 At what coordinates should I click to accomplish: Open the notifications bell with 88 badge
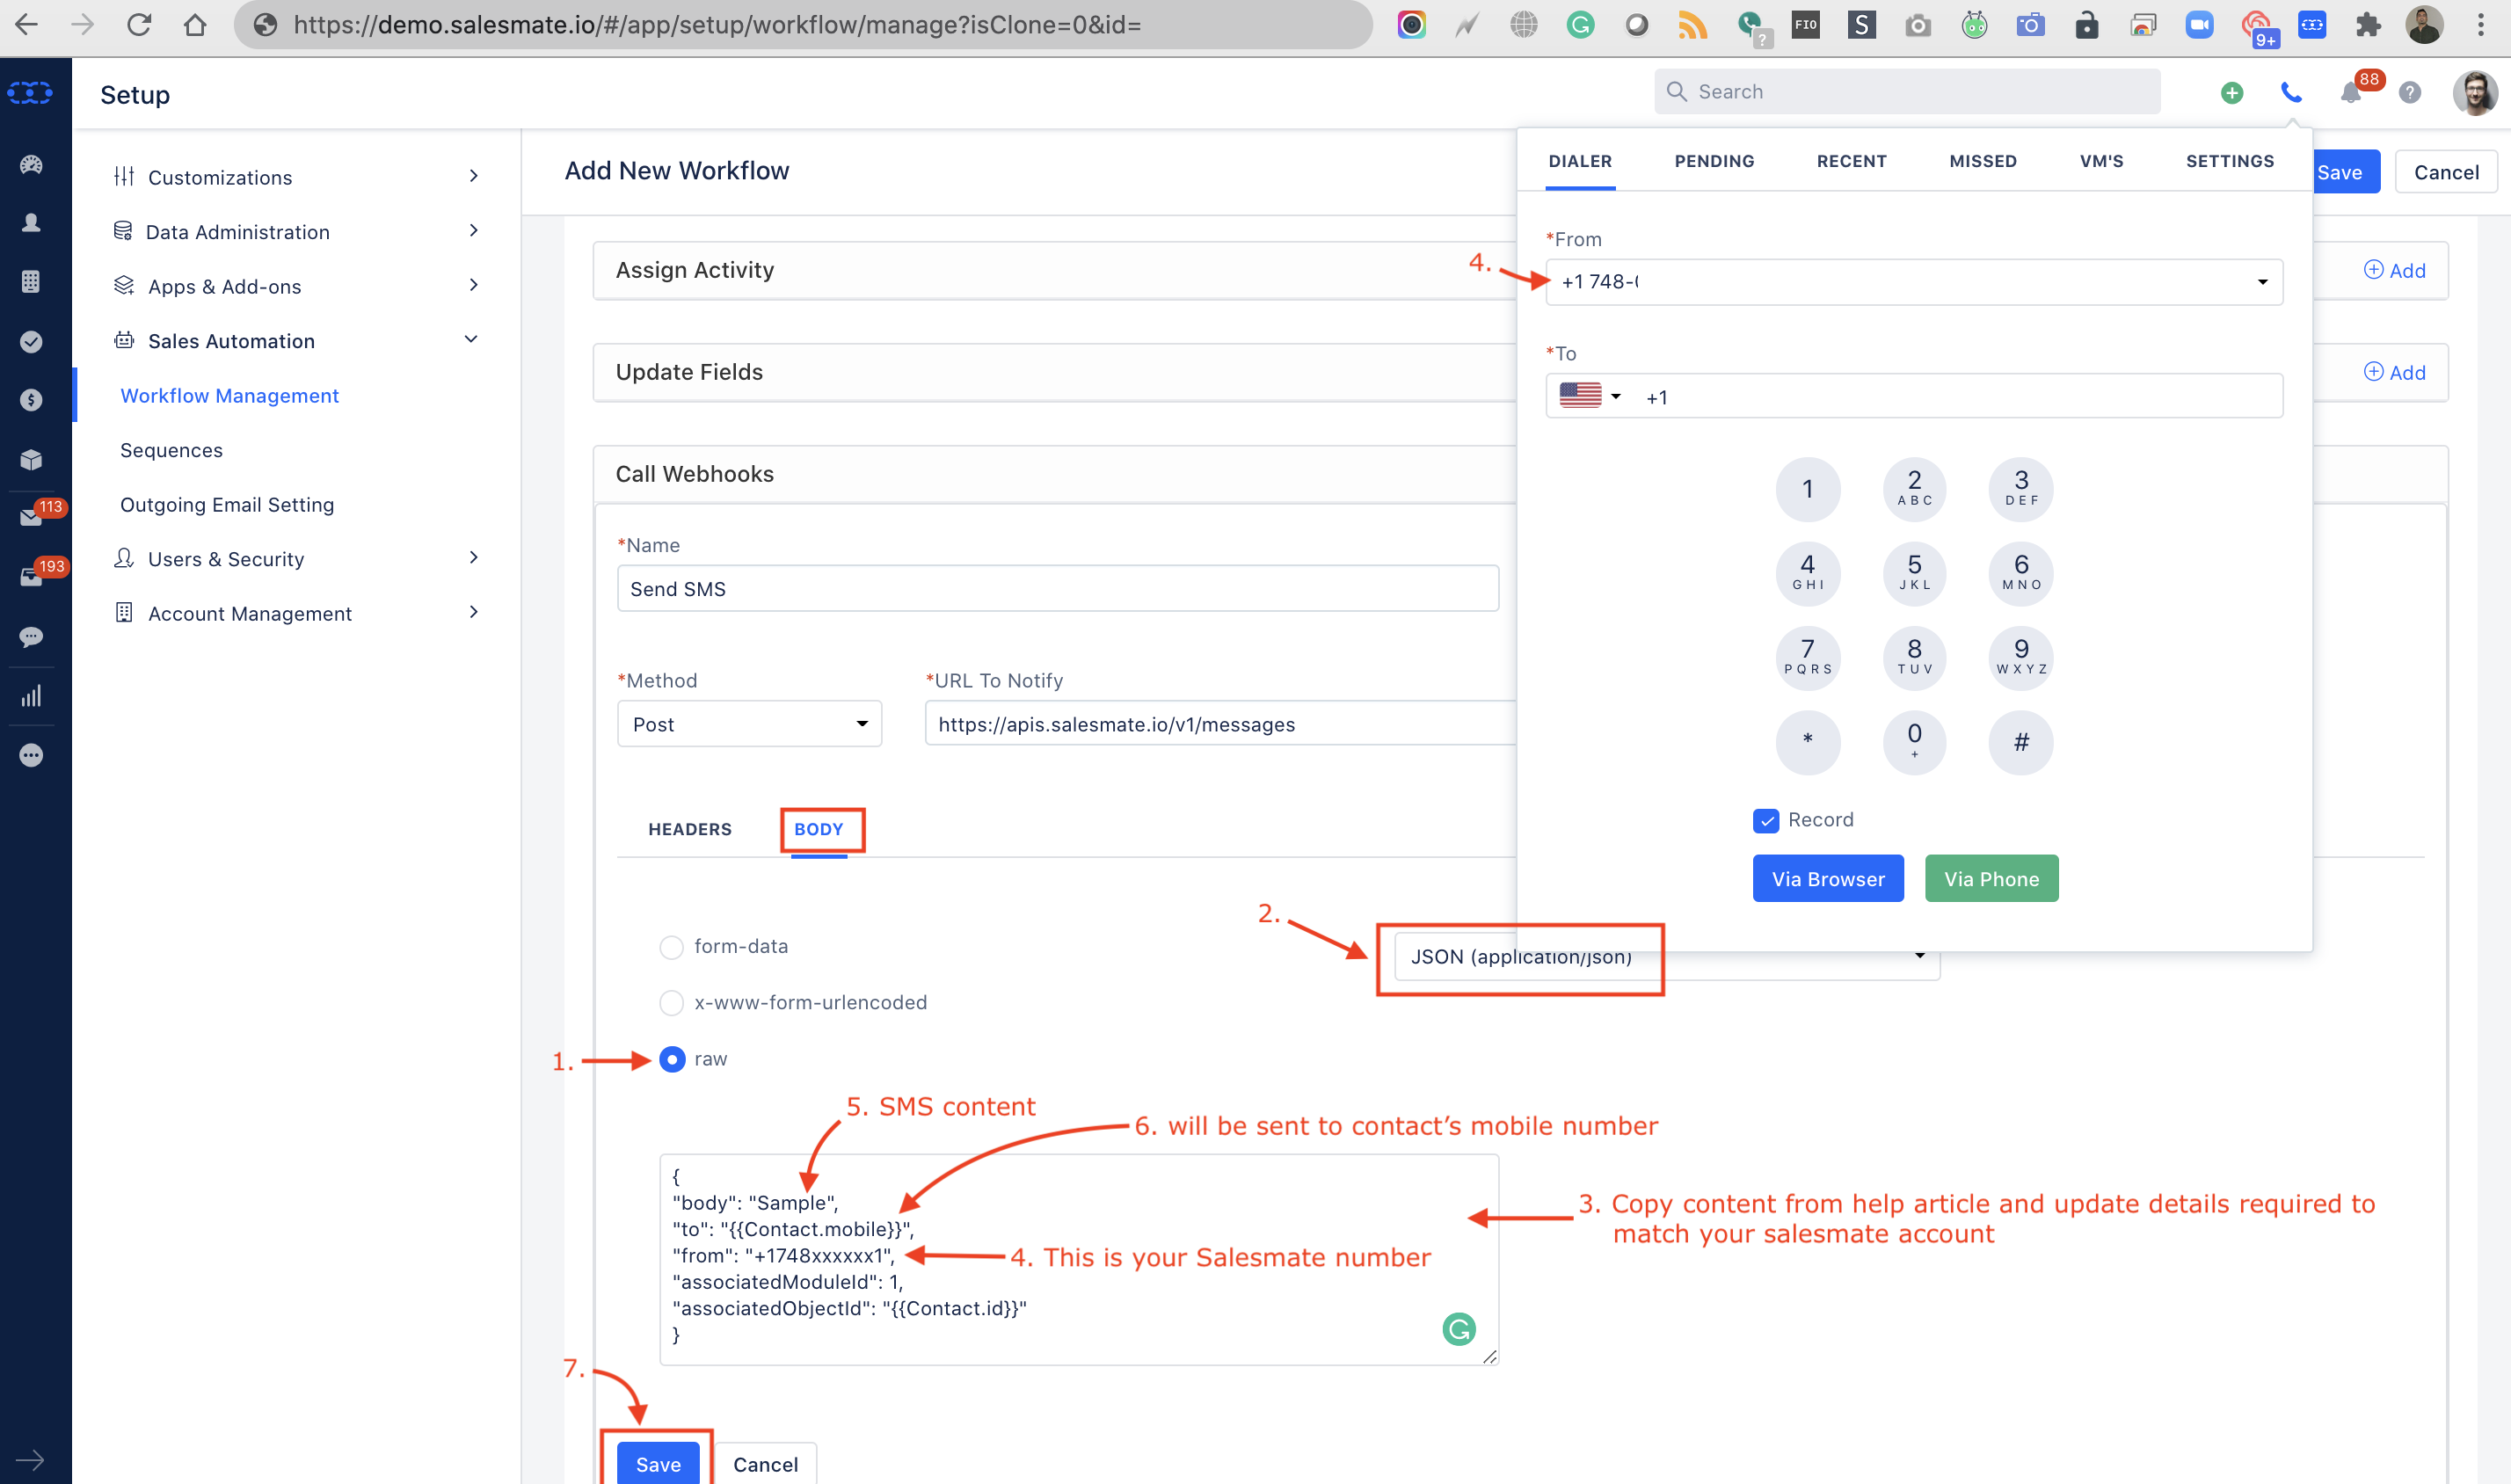[x=2350, y=93]
